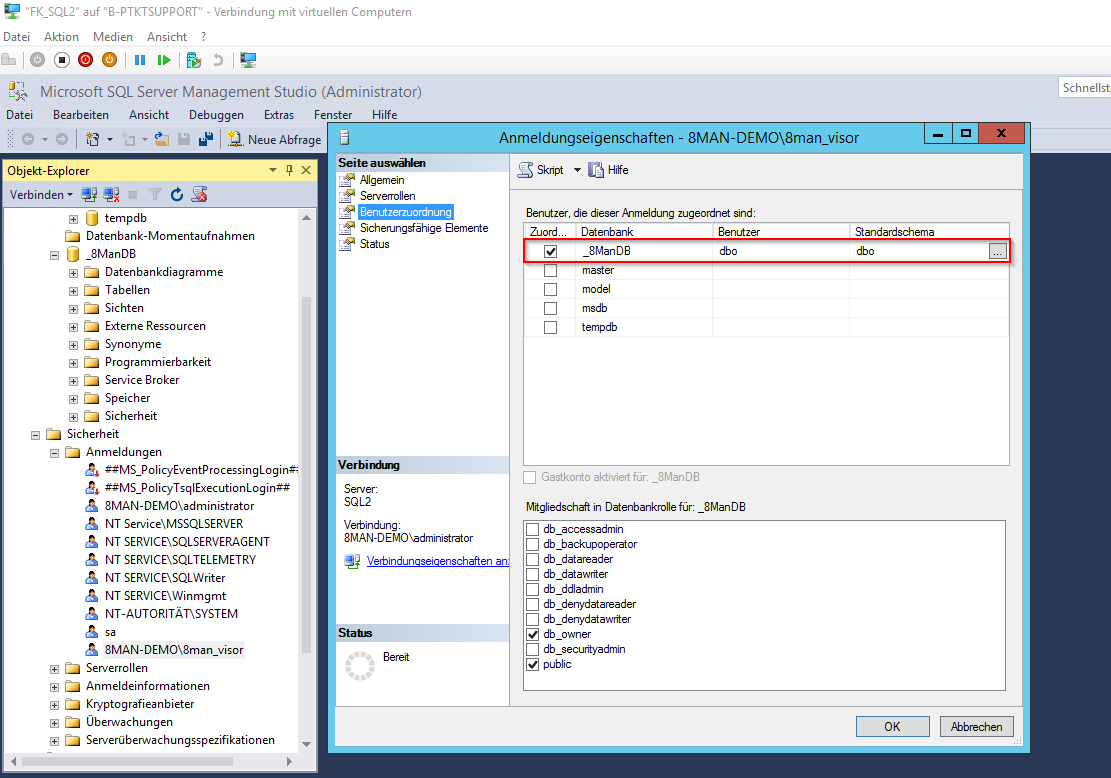Screen dimensions: 1111x778
Task: Uncheck the db_owner role membership
Action: [x=533, y=634]
